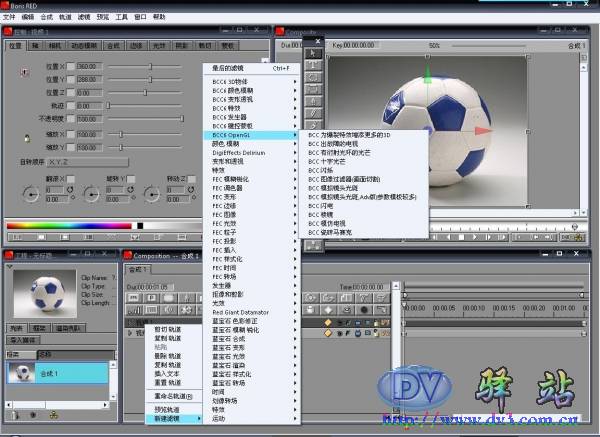Click the 翻滚 X rotation dial

(30, 194)
